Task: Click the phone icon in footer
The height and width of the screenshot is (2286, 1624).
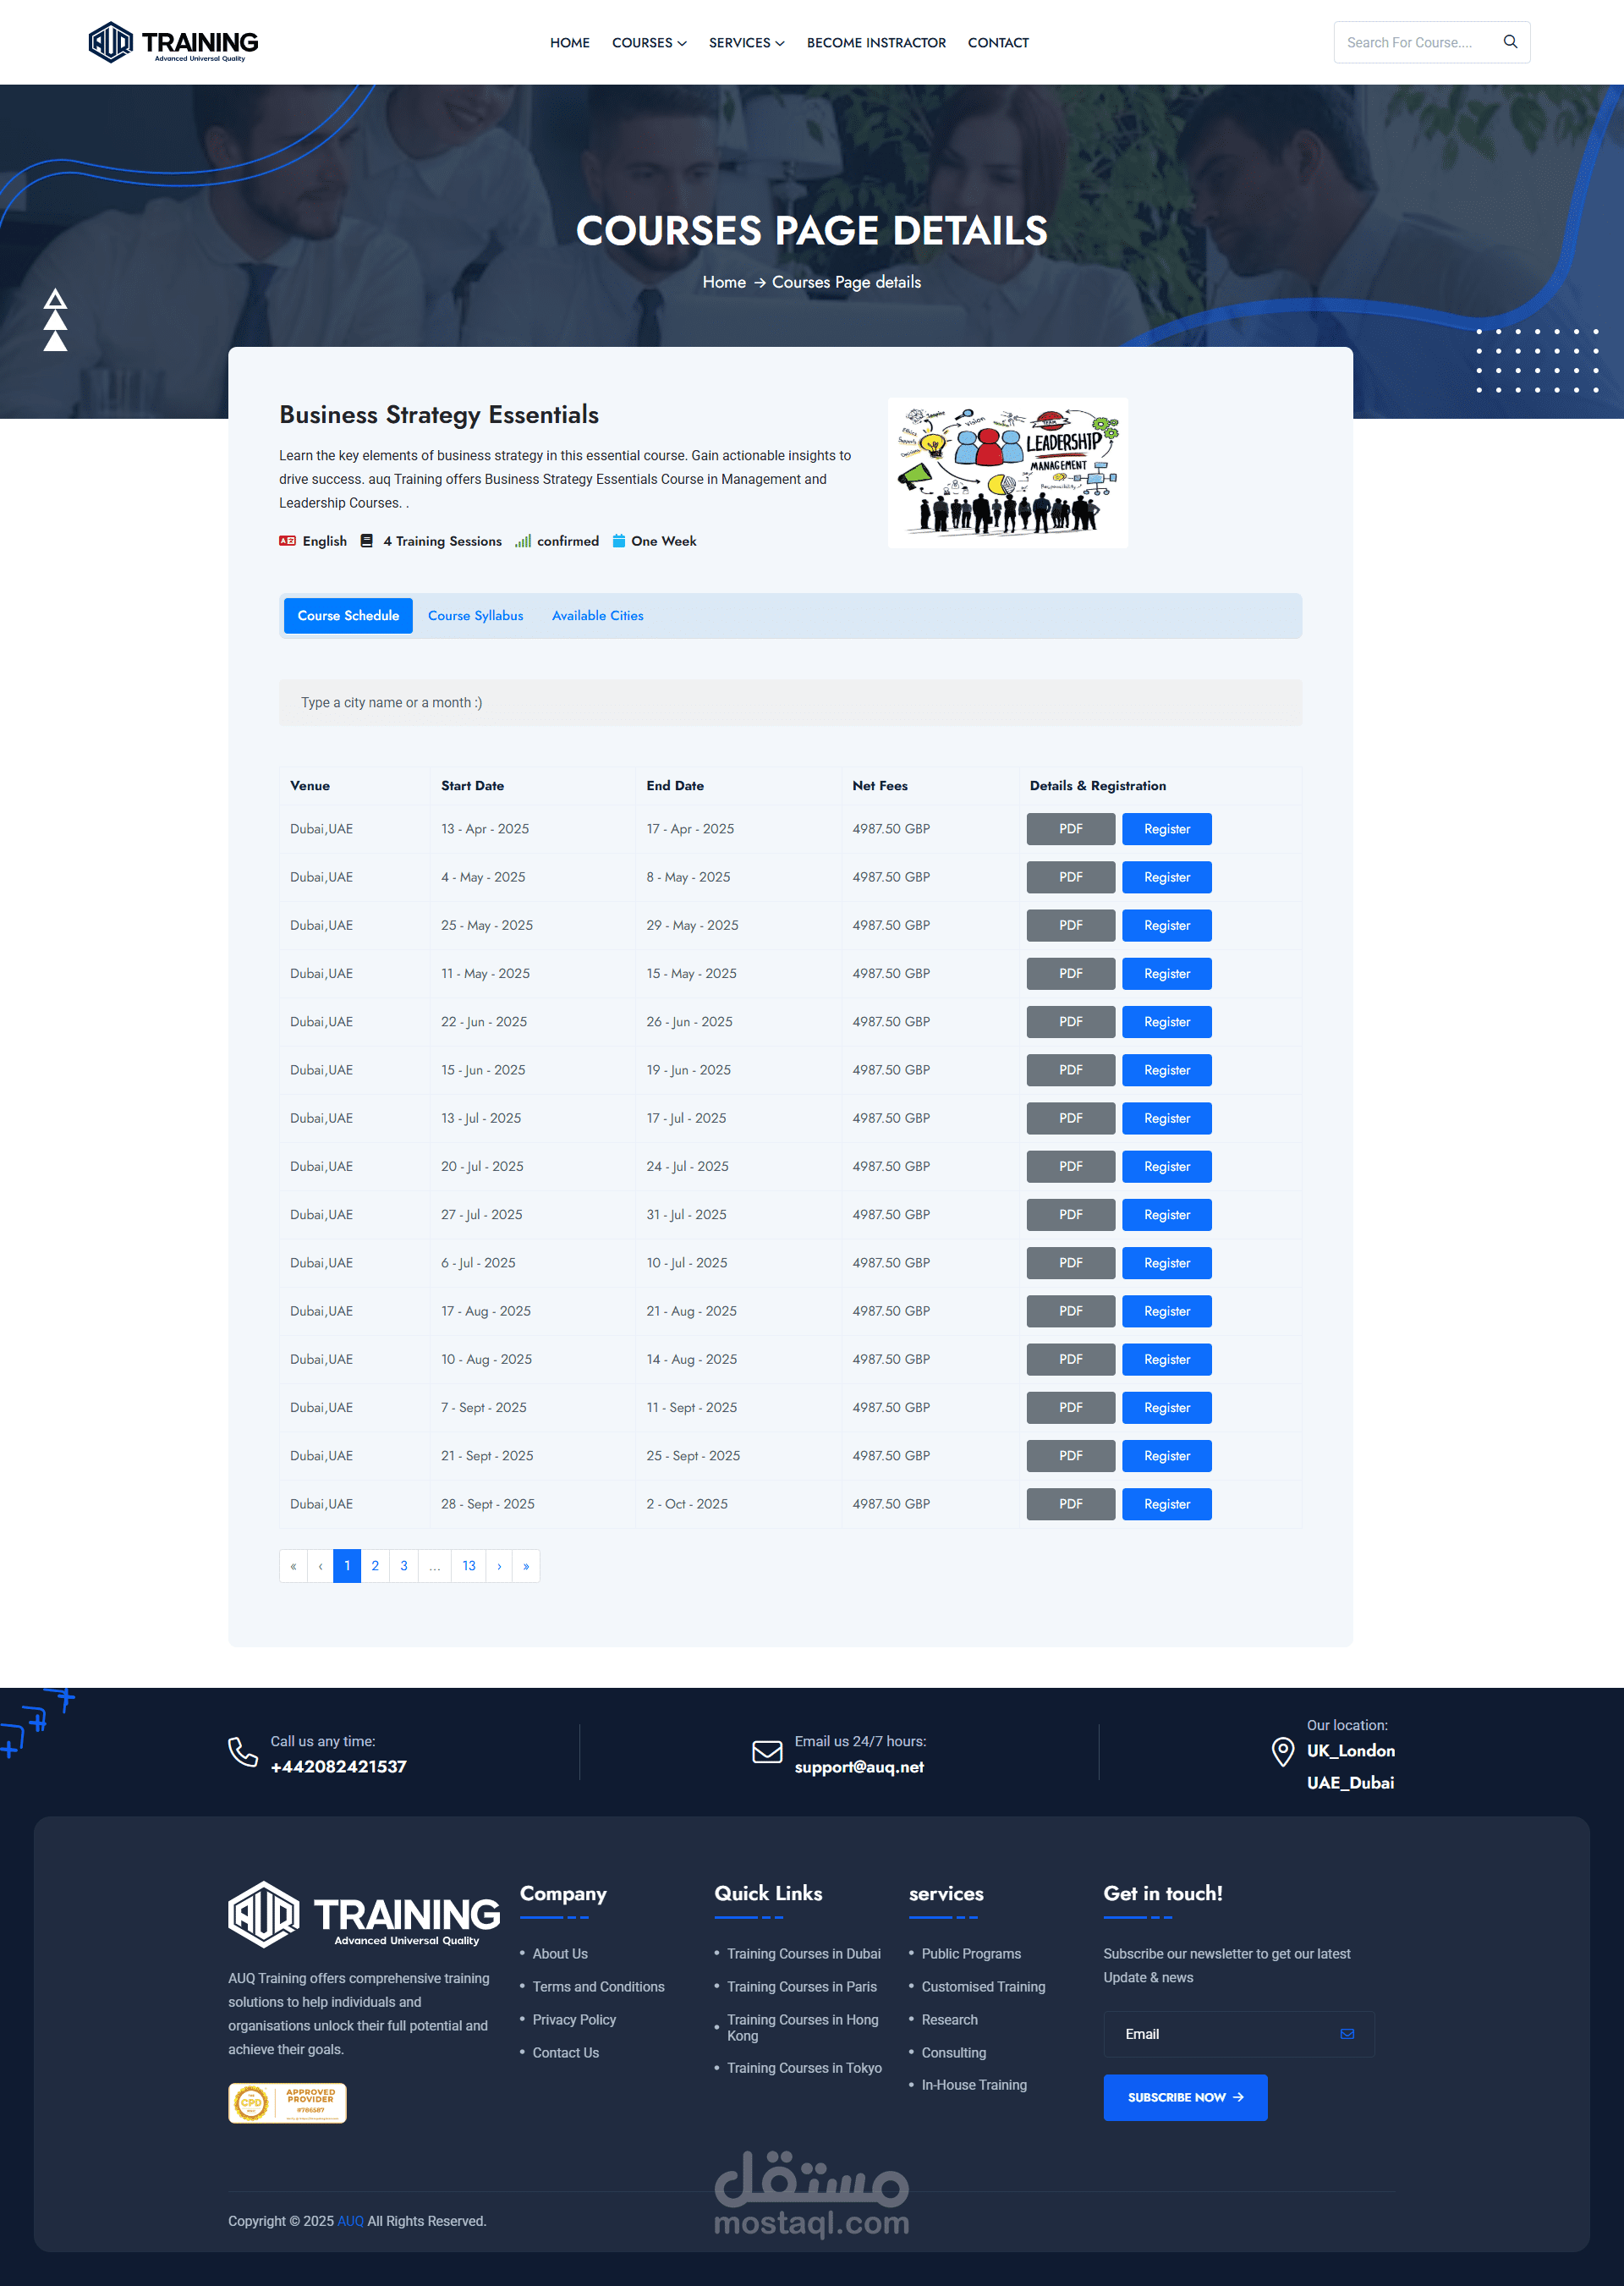Action: coord(243,1752)
